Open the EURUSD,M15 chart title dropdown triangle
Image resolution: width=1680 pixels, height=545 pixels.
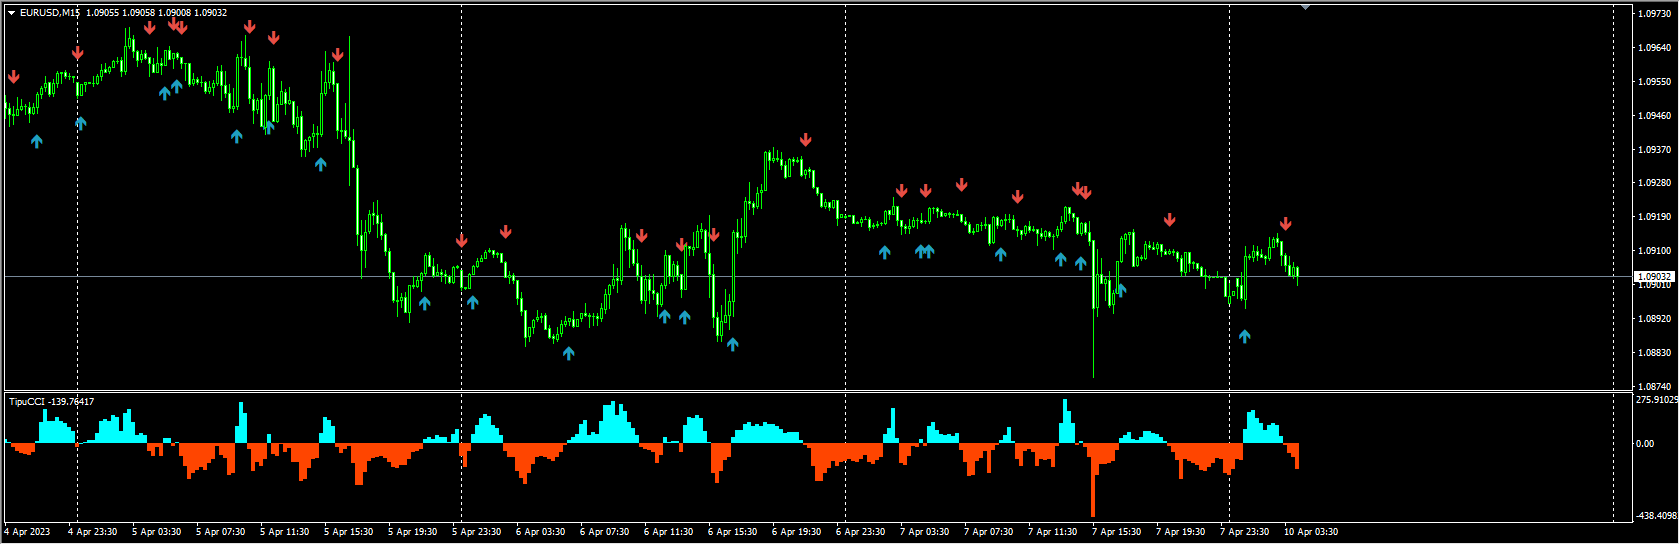coord(11,13)
